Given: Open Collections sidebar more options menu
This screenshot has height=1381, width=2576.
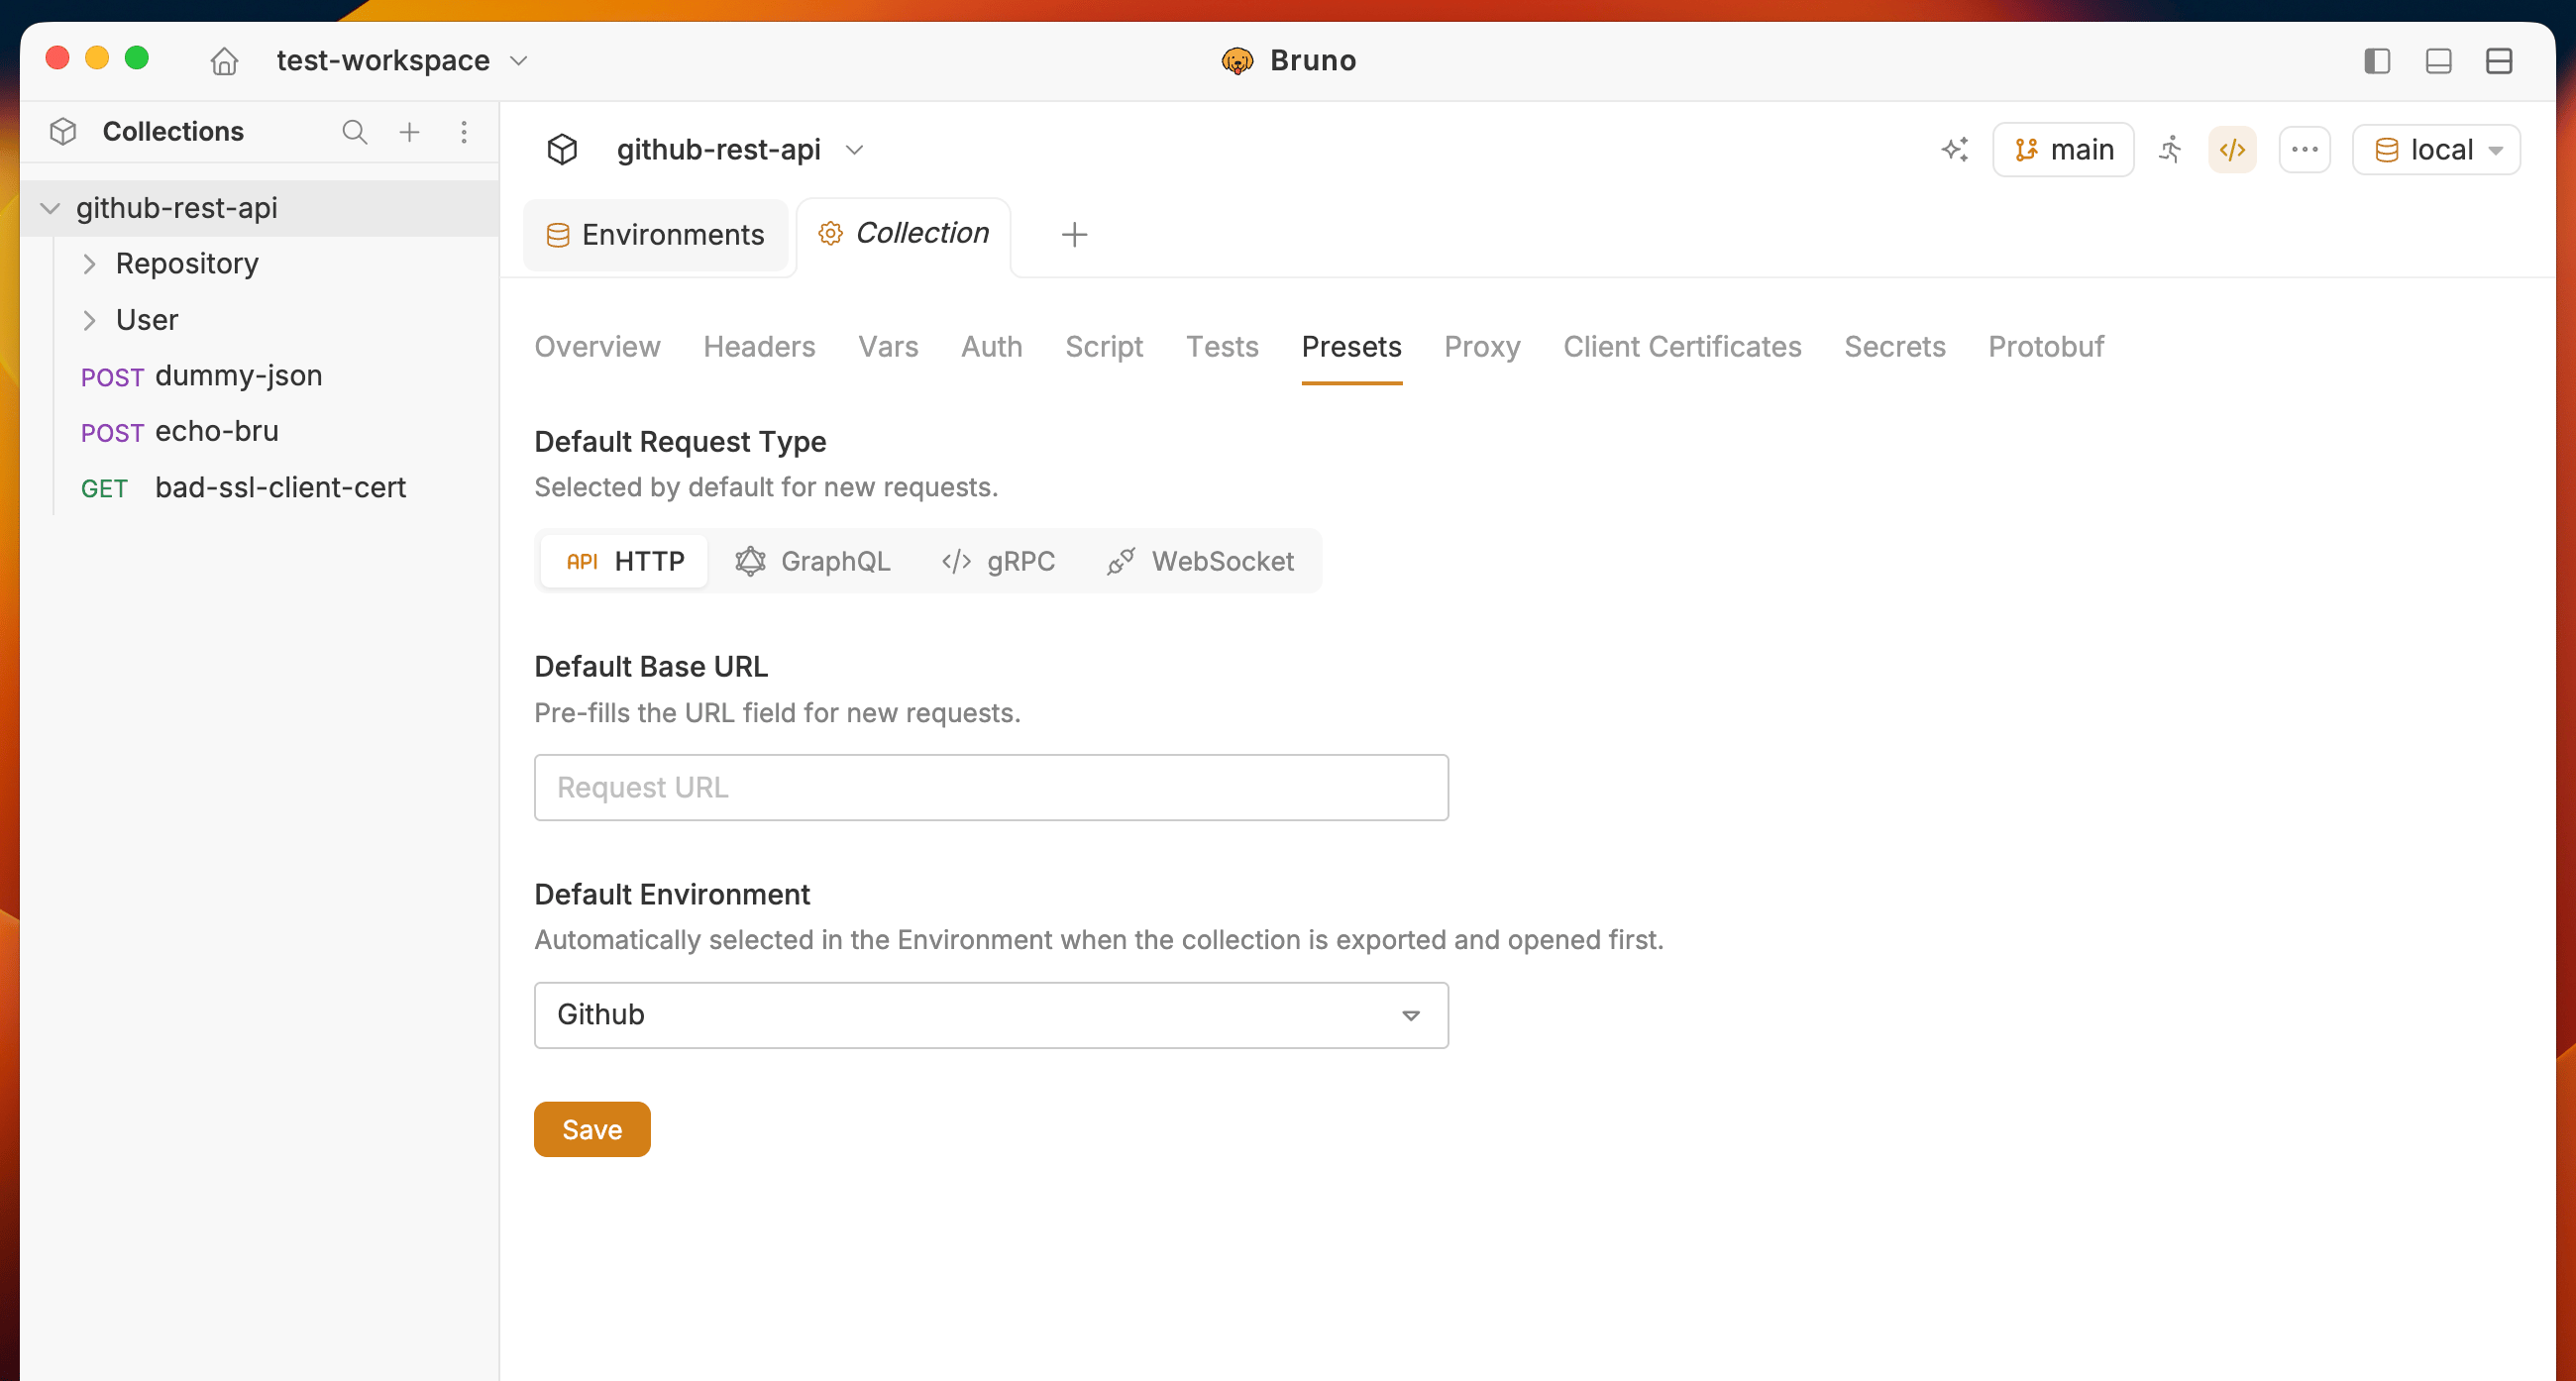Looking at the screenshot, I should coord(464,132).
